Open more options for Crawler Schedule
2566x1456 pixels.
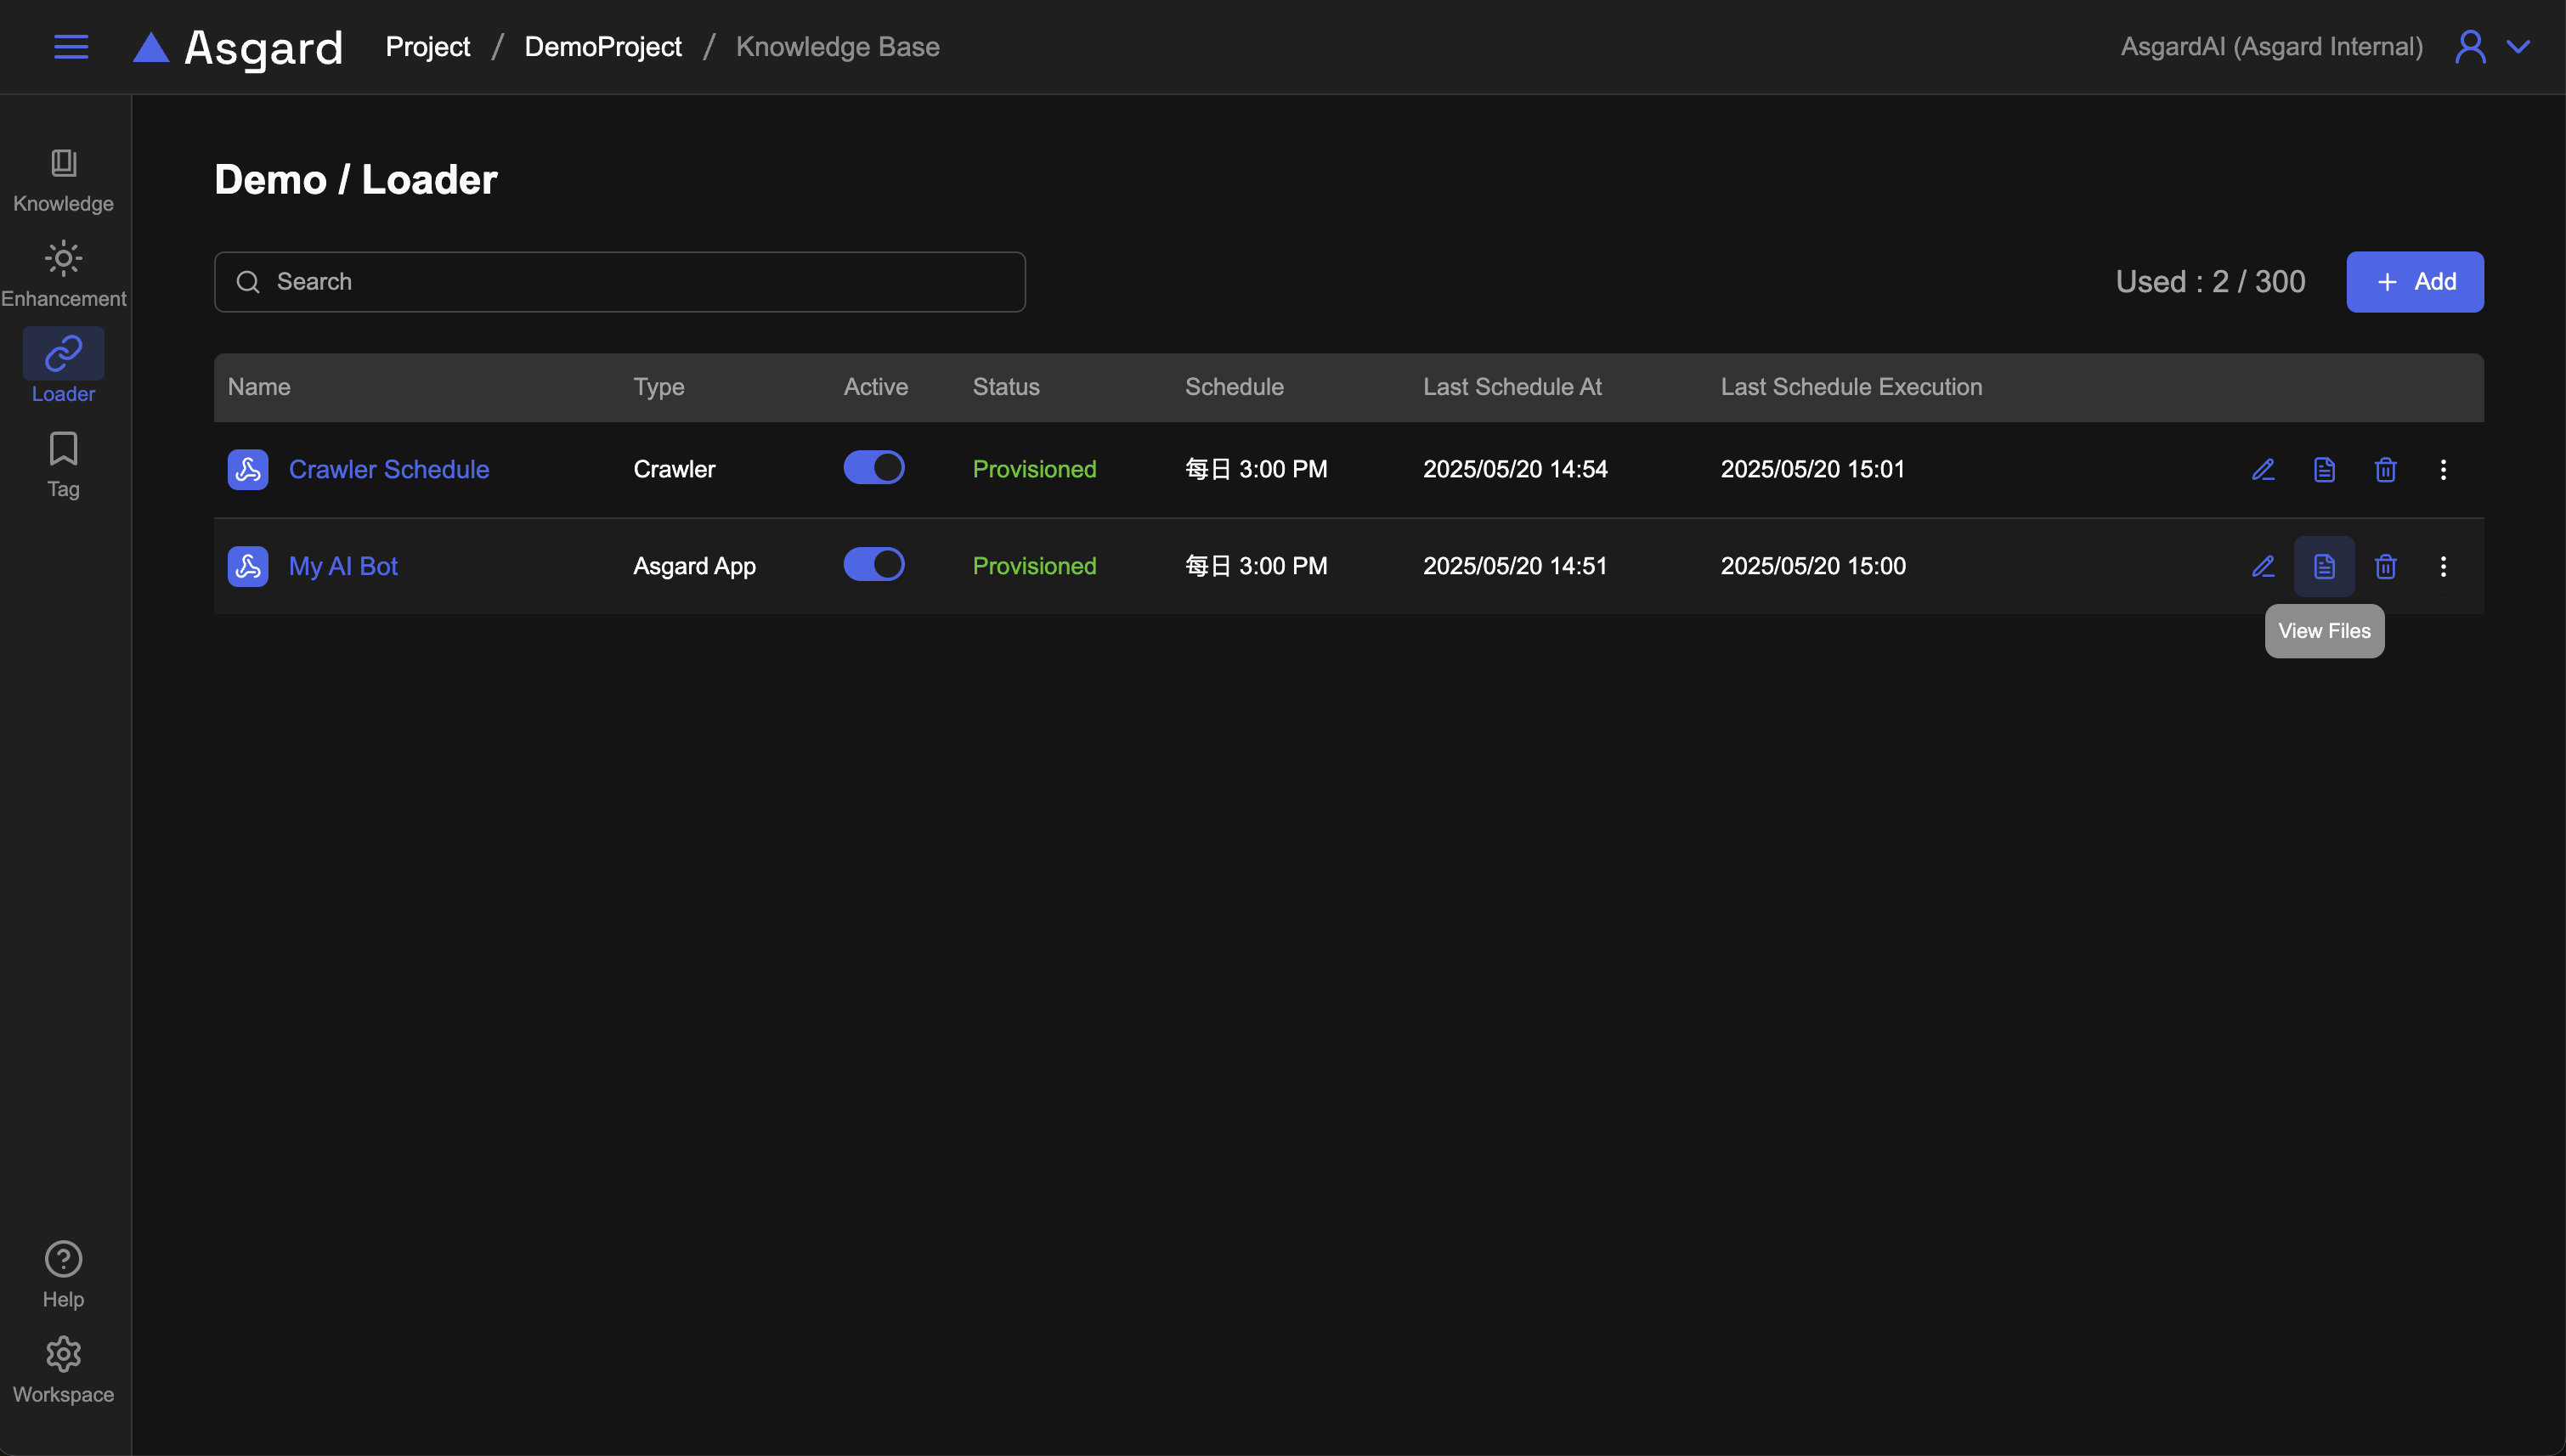tap(2443, 469)
